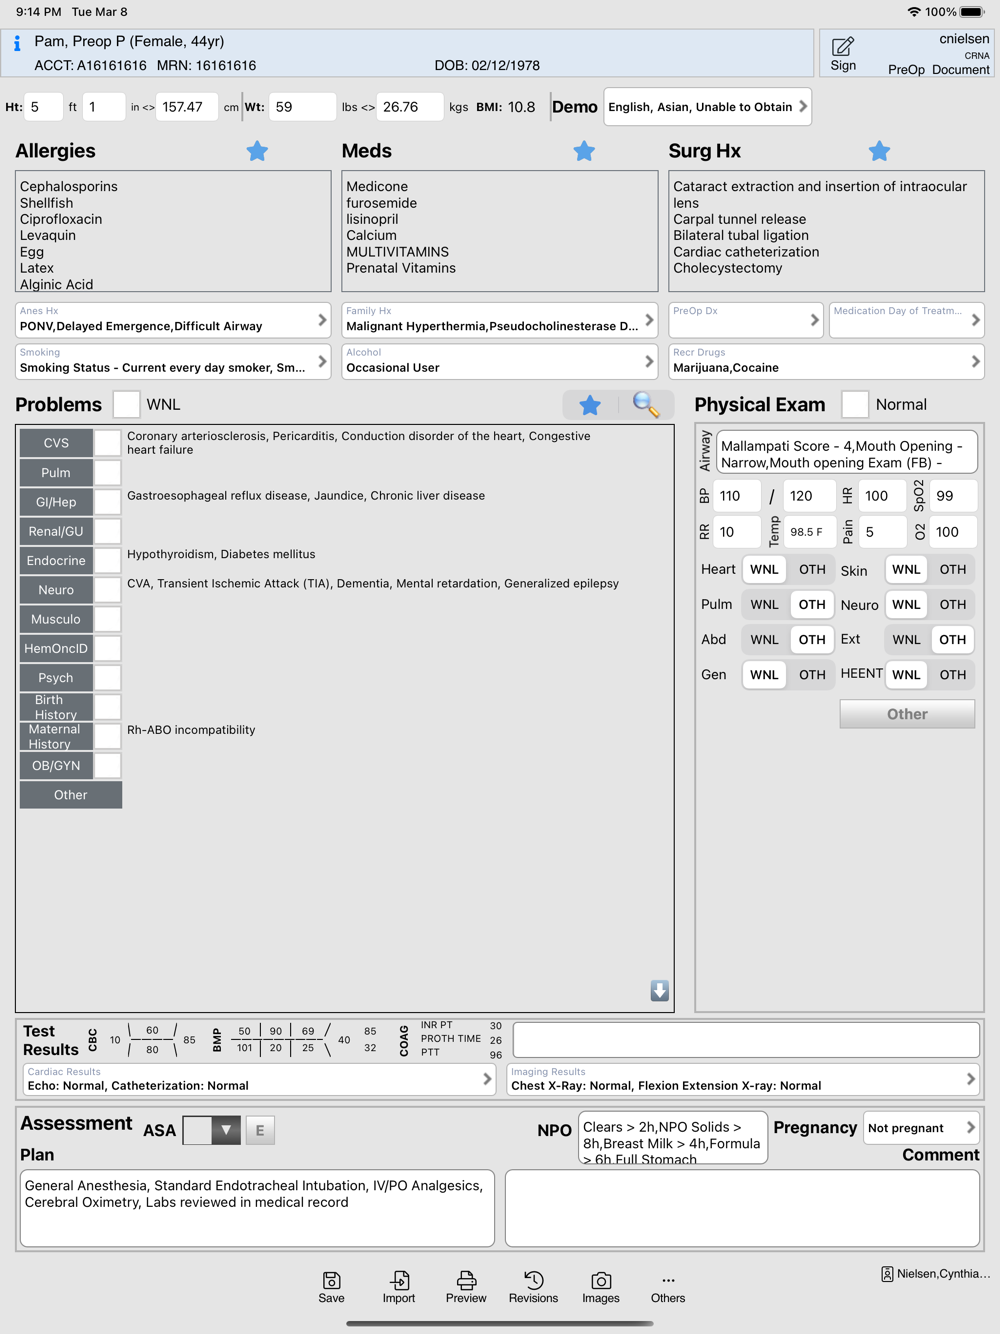
Task: Expand the Family Hx field
Action: click(500, 320)
